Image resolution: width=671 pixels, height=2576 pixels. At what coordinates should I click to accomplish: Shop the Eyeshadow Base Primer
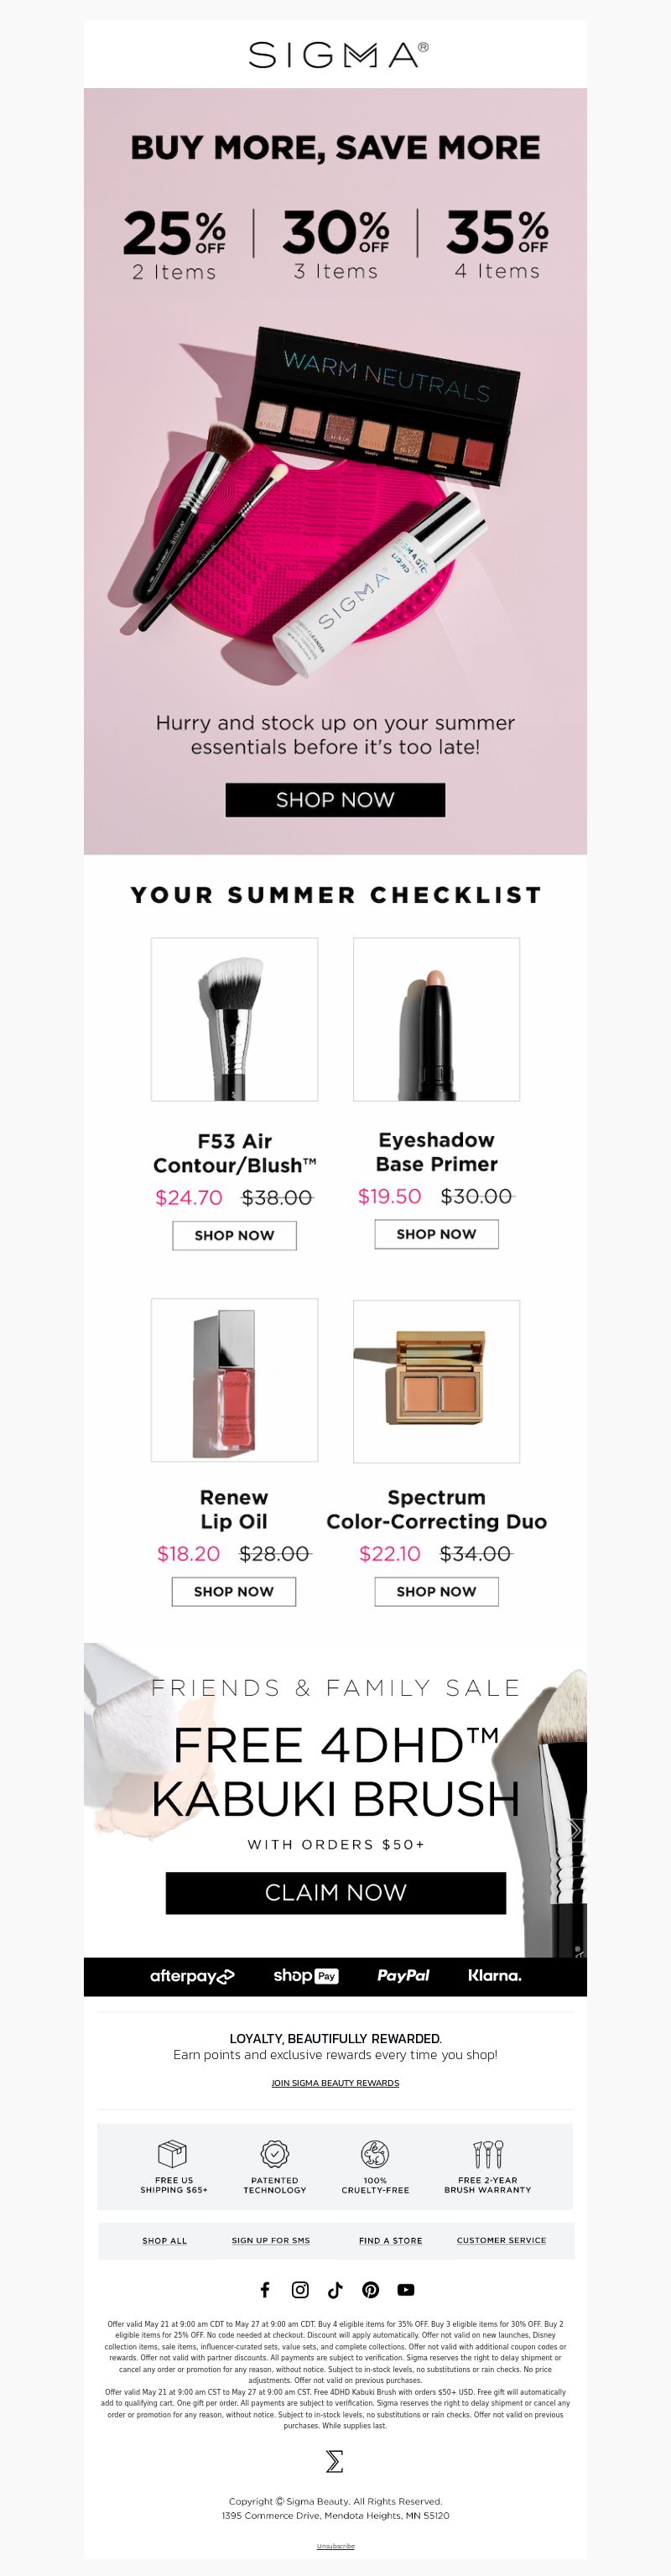click(x=436, y=1234)
